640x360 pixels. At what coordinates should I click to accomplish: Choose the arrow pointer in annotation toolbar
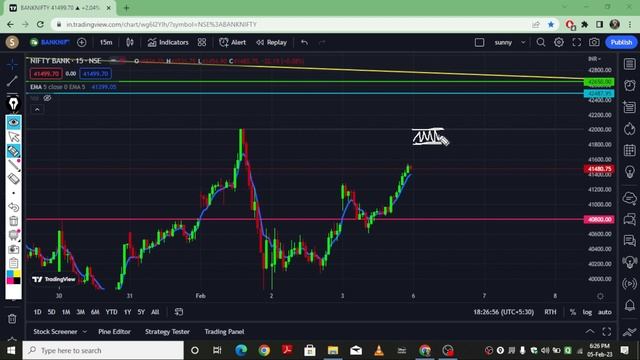tap(13, 137)
